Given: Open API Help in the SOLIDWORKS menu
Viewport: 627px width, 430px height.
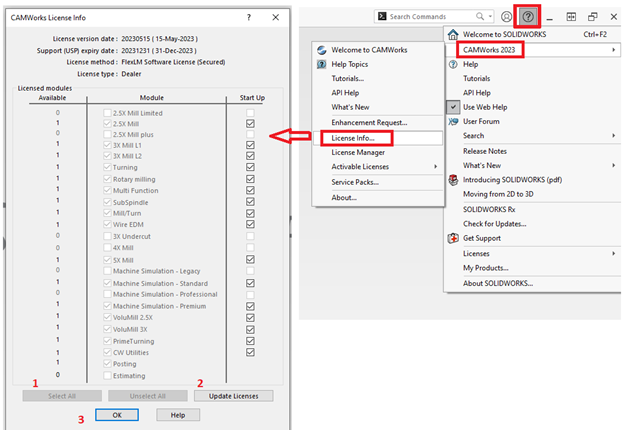Looking at the screenshot, I should click(532, 93).
